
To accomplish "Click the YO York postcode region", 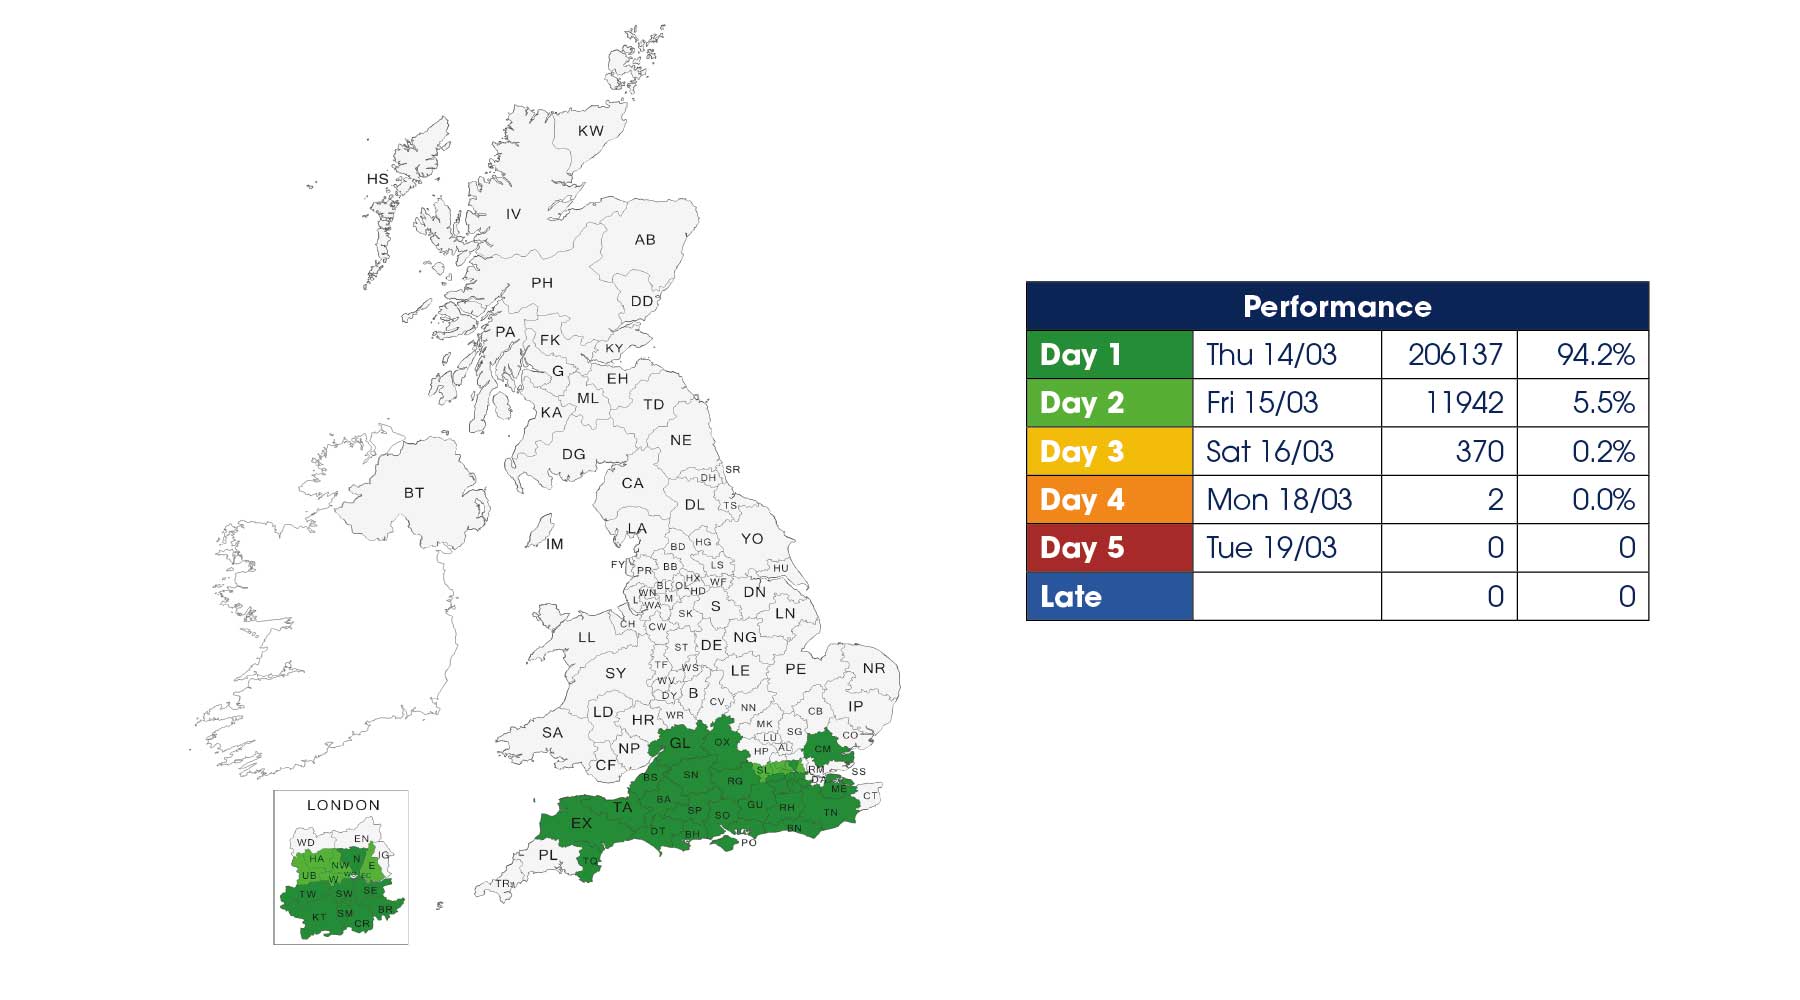I will point(752,538).
